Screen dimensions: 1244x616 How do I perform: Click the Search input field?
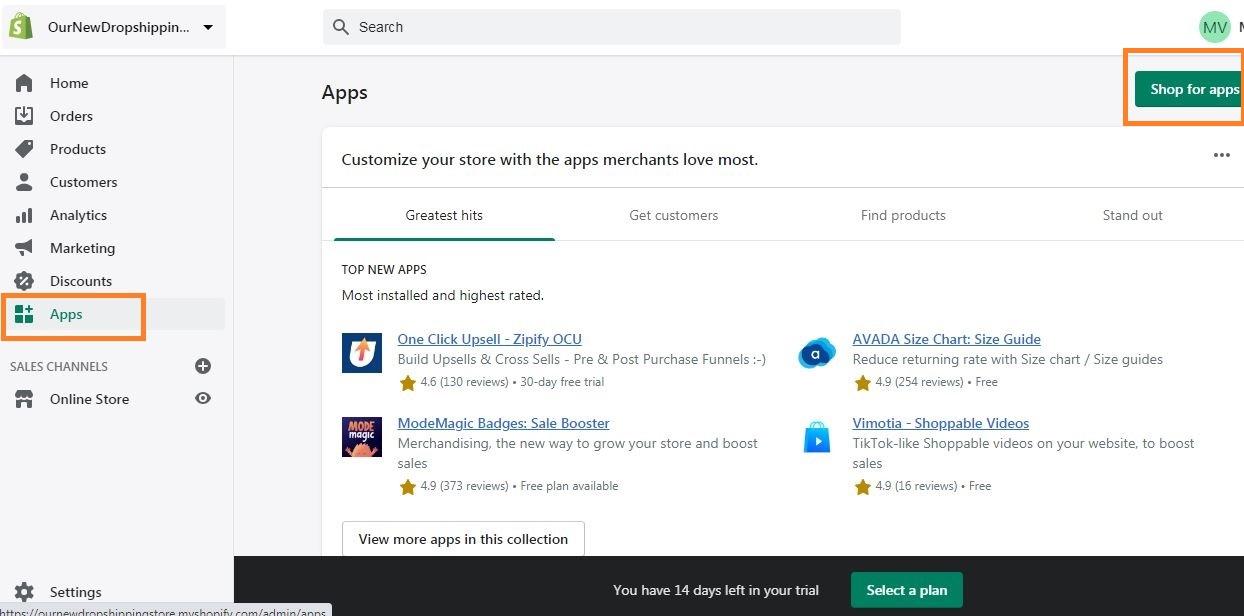click(611, 27)
